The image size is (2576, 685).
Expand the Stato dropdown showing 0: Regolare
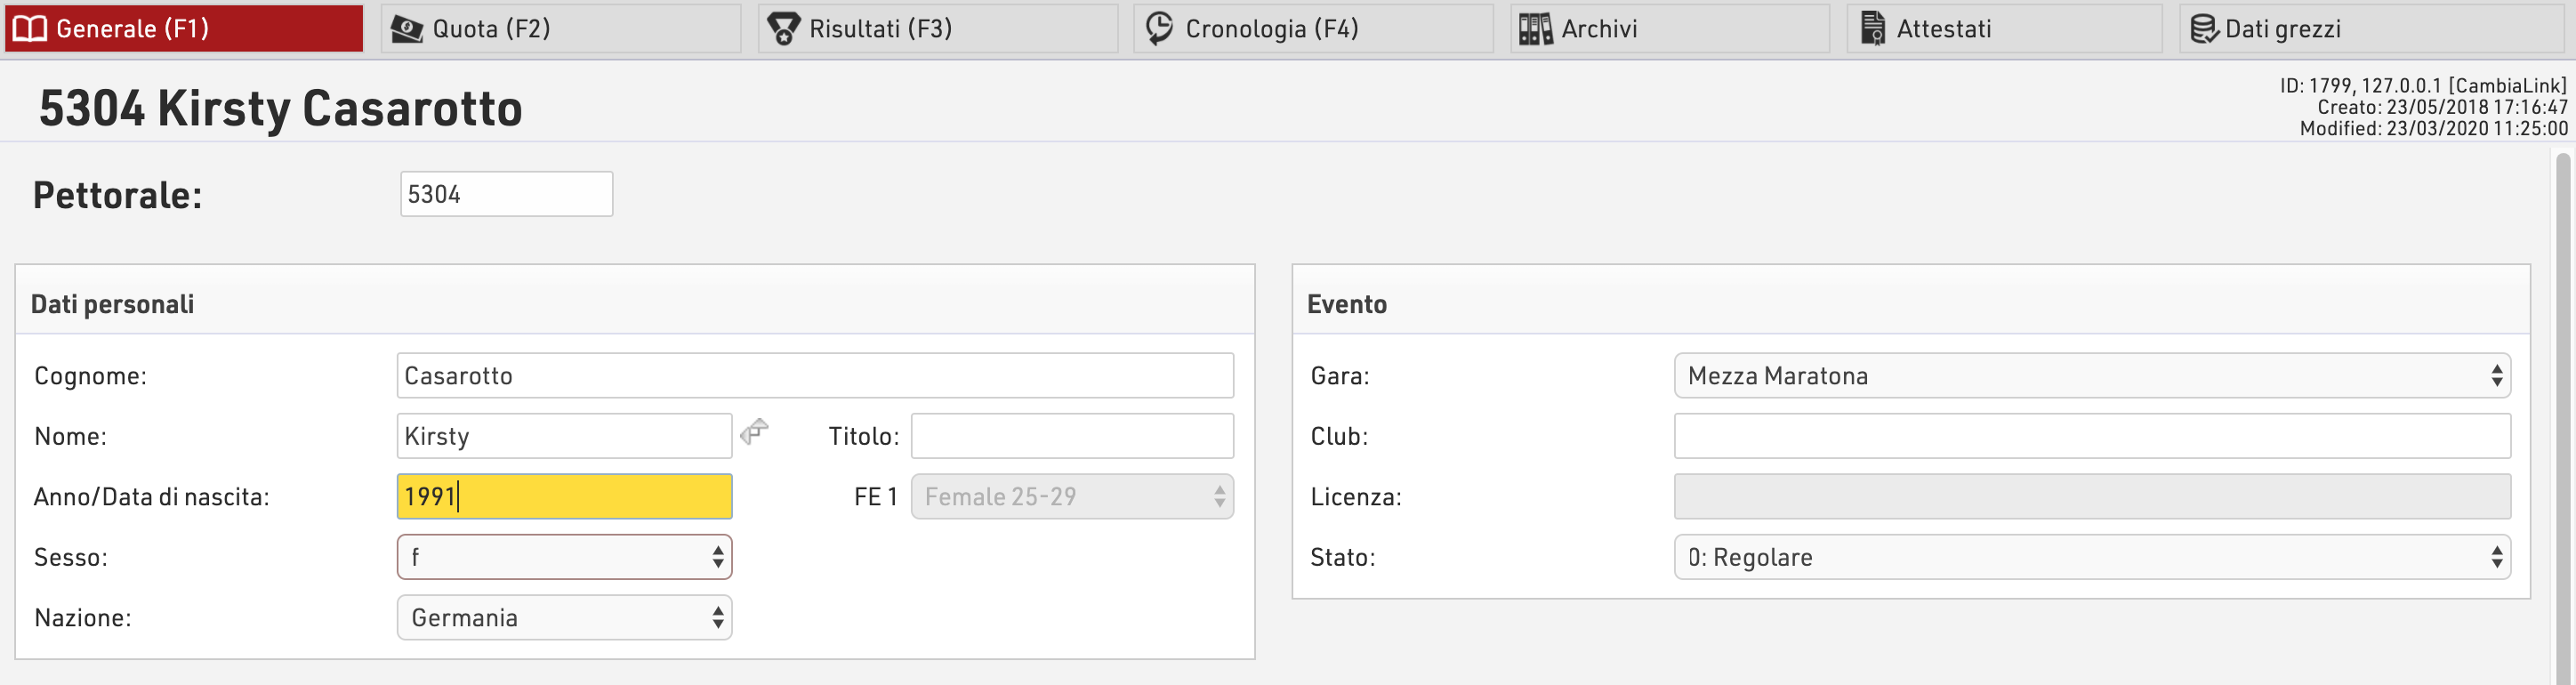(2092, 557)
